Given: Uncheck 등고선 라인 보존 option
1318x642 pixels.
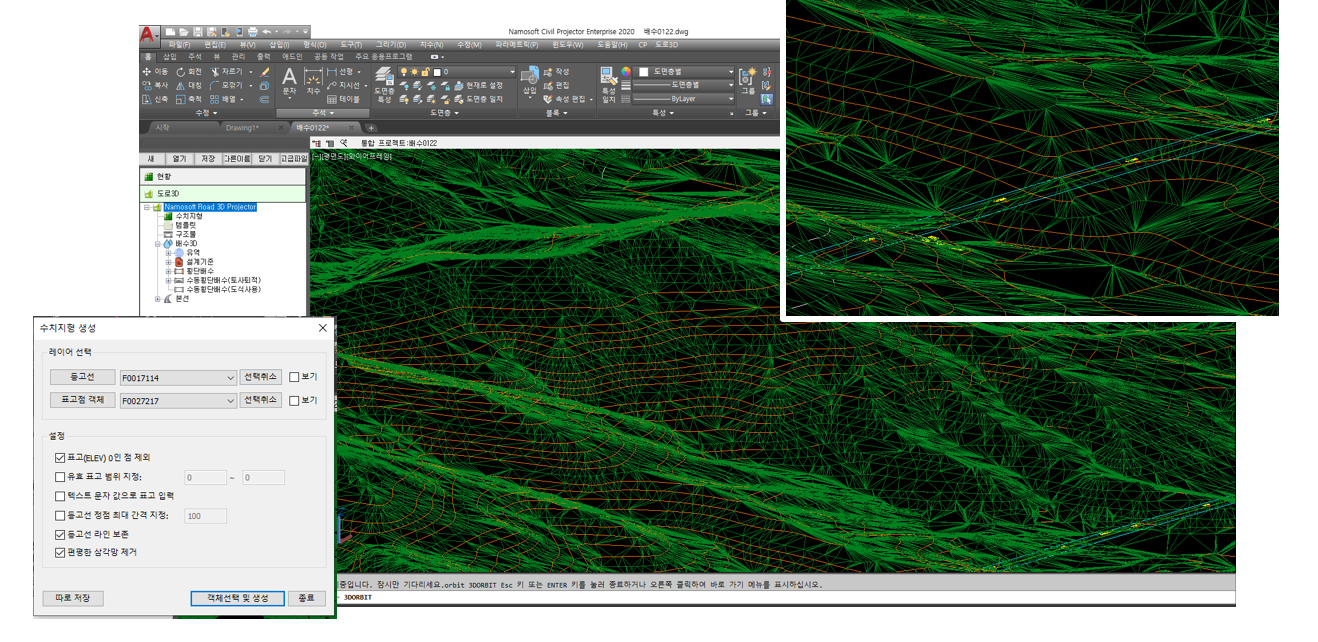Looking at the screenshot, I should click(61, 534).
